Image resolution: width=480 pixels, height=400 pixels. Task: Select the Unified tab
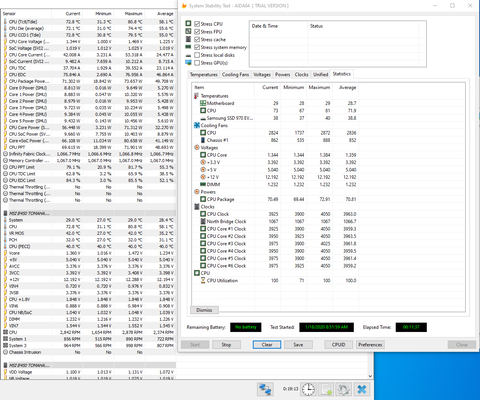[321, 75]
